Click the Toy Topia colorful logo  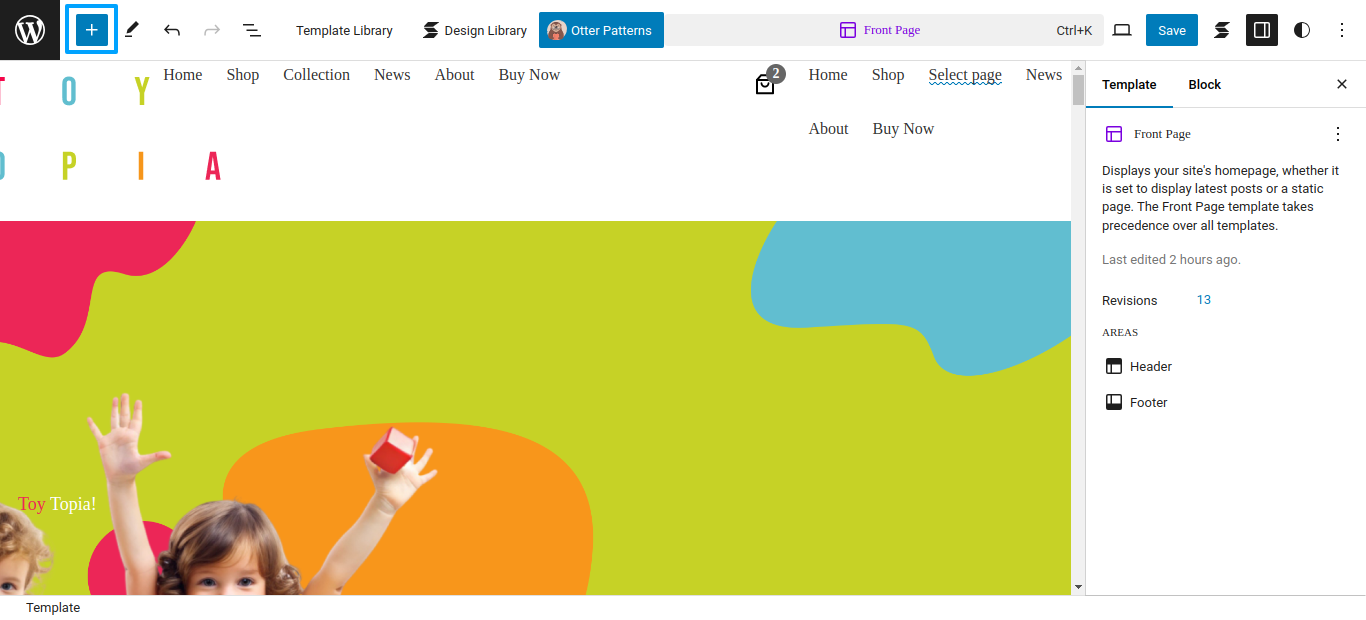tap(110, 129)
